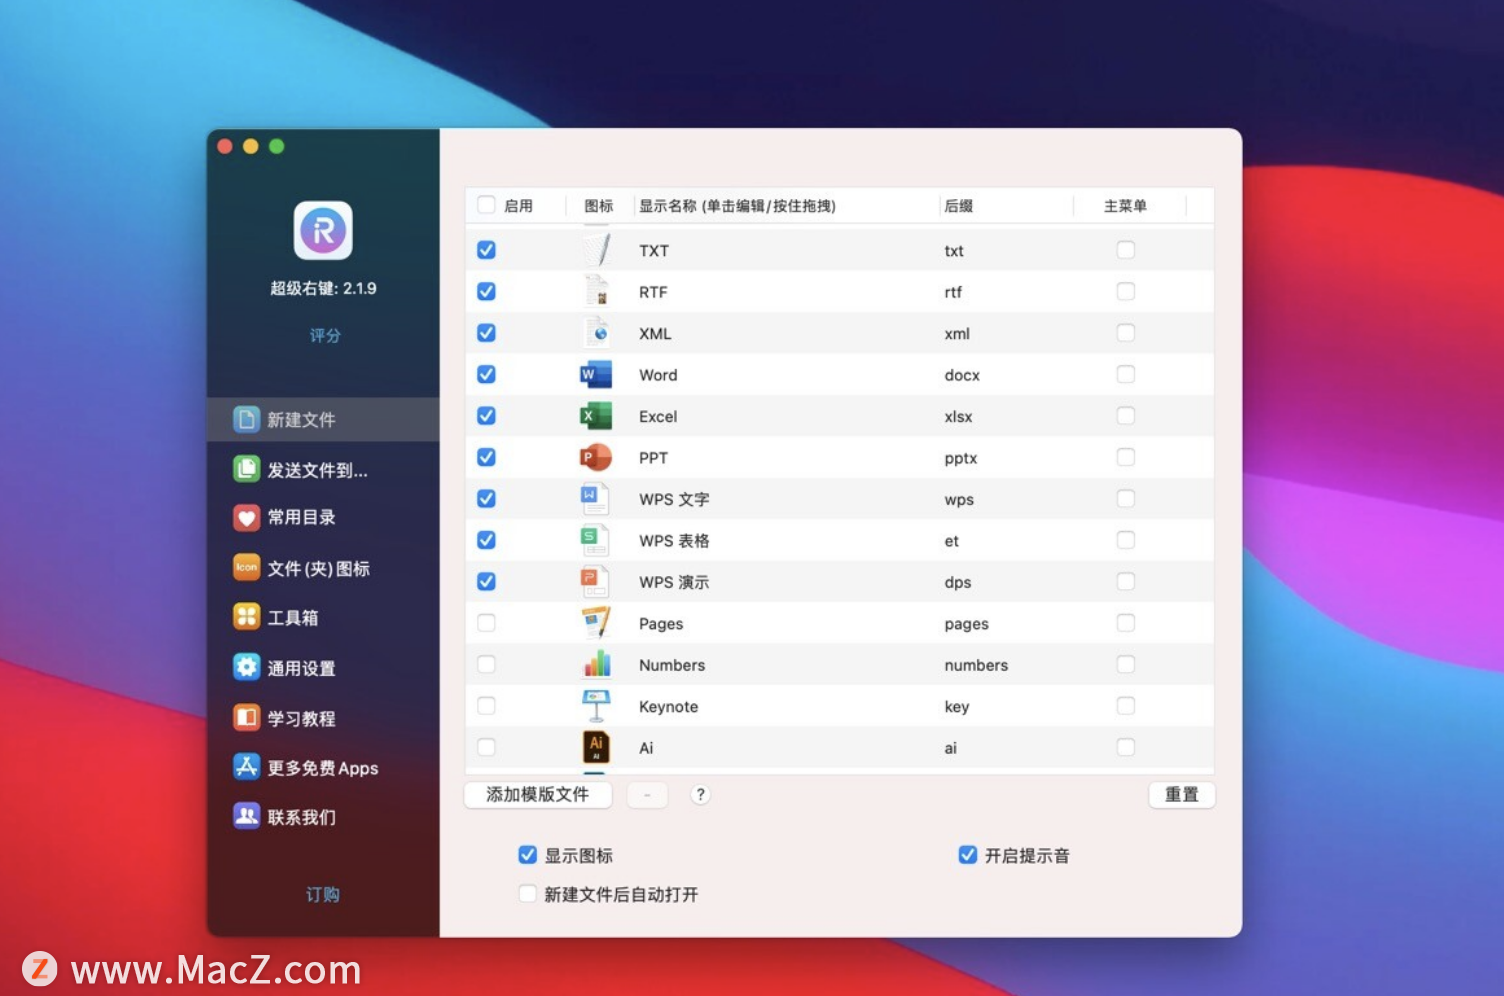Screen dimensions: 1504x996
Task: Click the WPS 文字 display name
Action: coord(674,499)
